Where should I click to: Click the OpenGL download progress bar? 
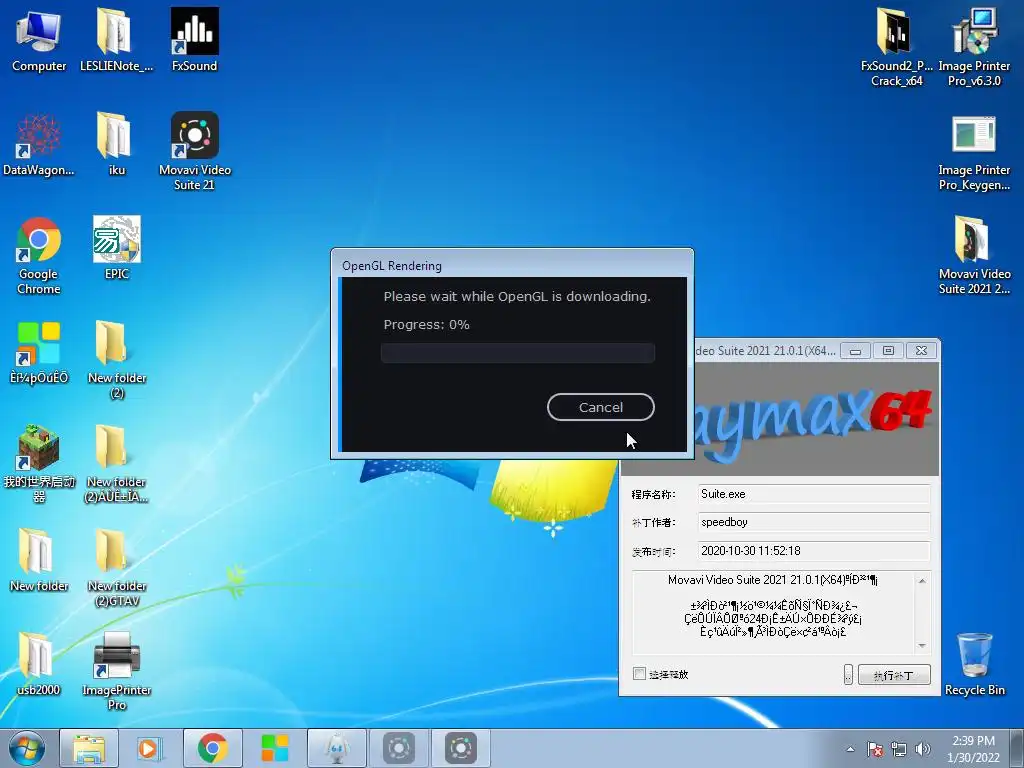coord(518,353)
